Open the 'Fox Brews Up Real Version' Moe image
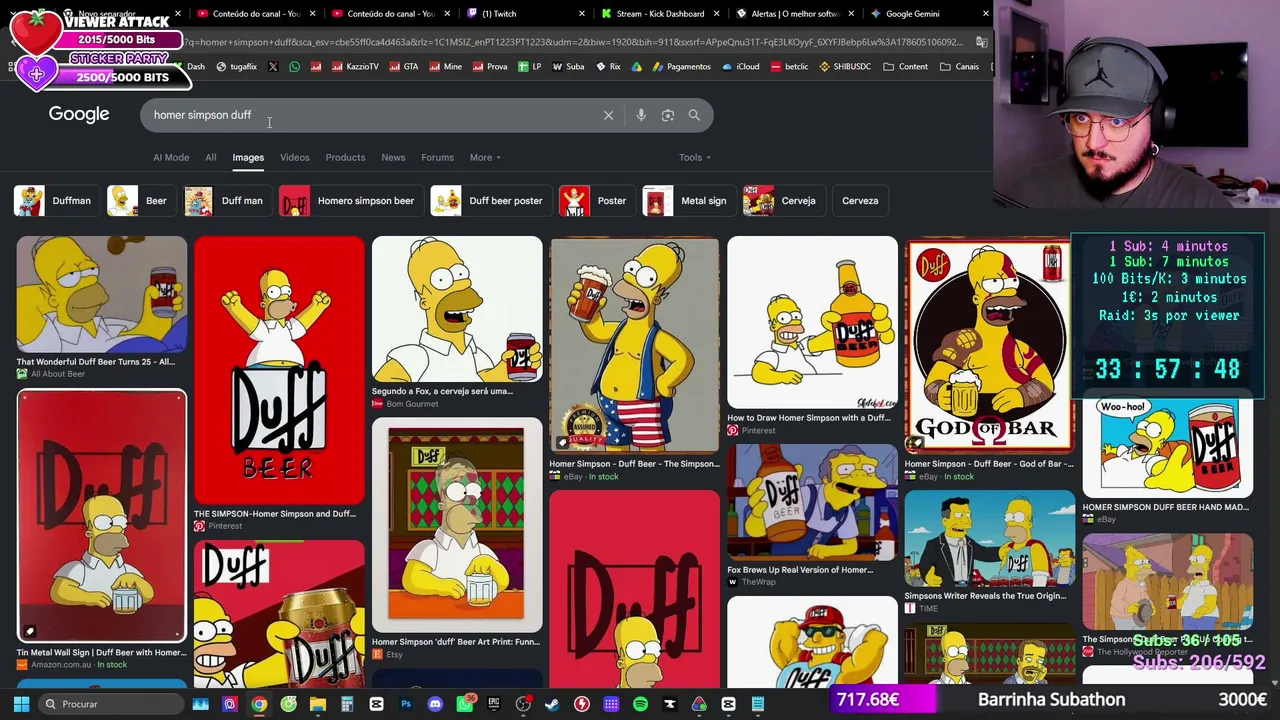The height and width of the screenshot is (720, 1280). pos(812,502)
